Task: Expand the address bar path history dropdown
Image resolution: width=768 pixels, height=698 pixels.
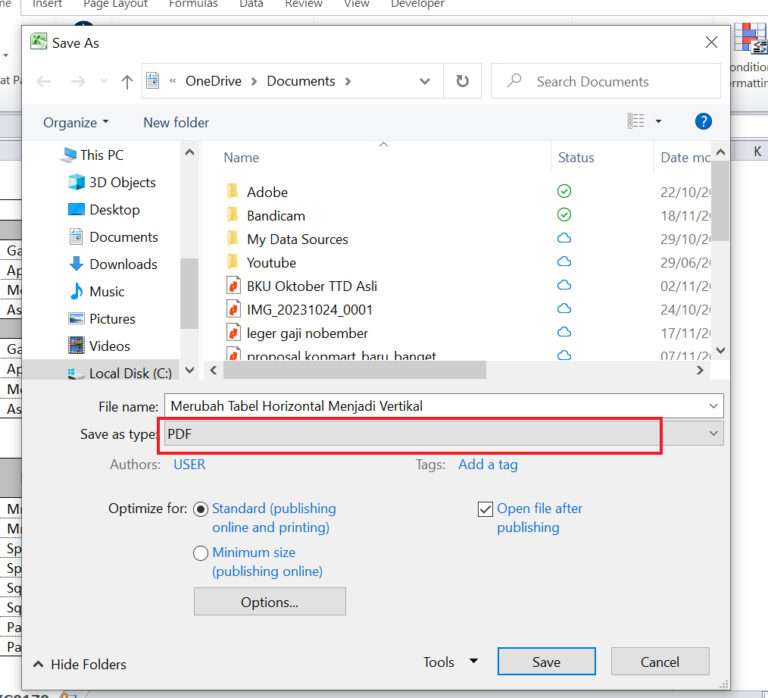Action: click(425, 81)
